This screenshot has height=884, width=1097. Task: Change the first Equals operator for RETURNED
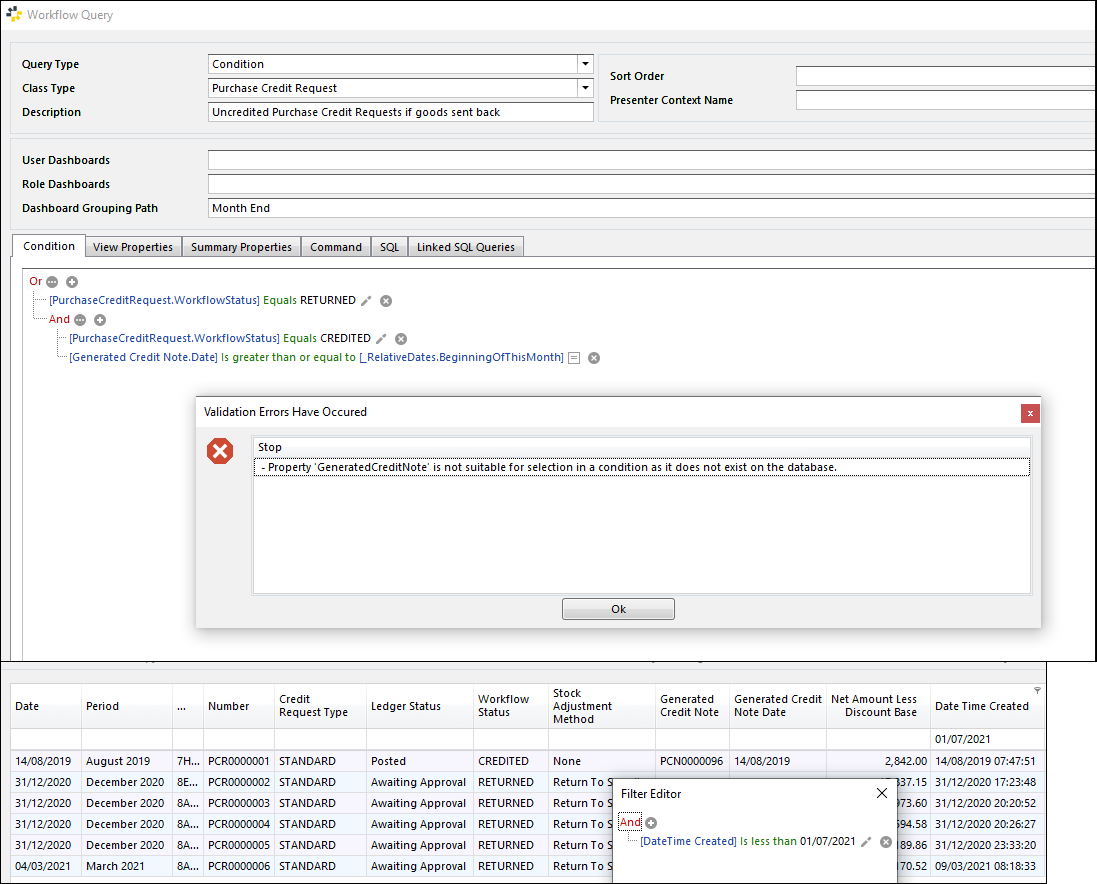point(280,300)
